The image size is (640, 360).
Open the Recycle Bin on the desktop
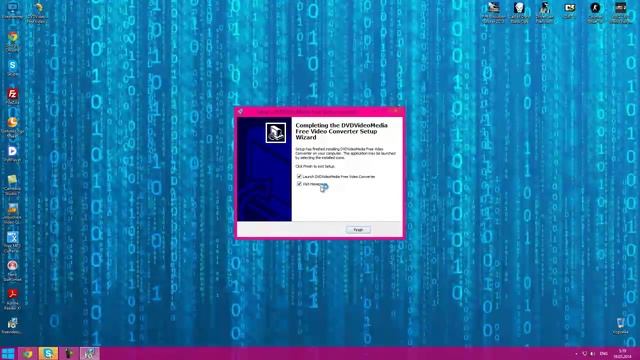point(620,326)
